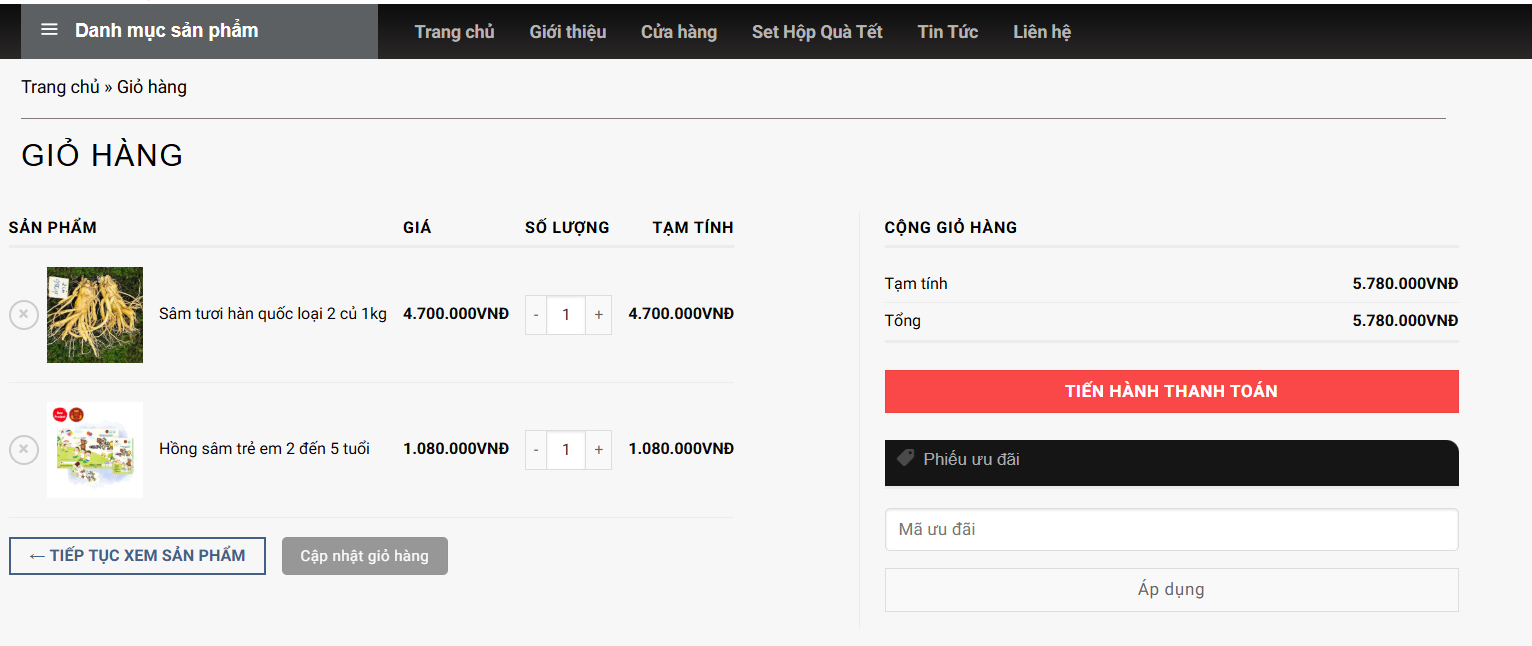Viewport: 1532px width, 646px height.
Task: Increase quantity of Sâm tươi hàn quốc
Action: pyautogui.click(x=598, y=314)
